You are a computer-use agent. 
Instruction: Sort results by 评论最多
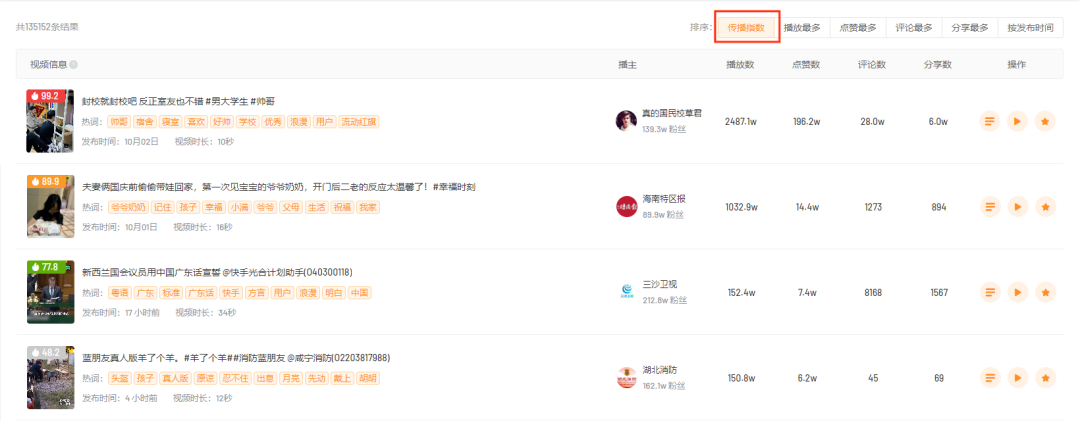pyautogui.click(x=913, y=28)
